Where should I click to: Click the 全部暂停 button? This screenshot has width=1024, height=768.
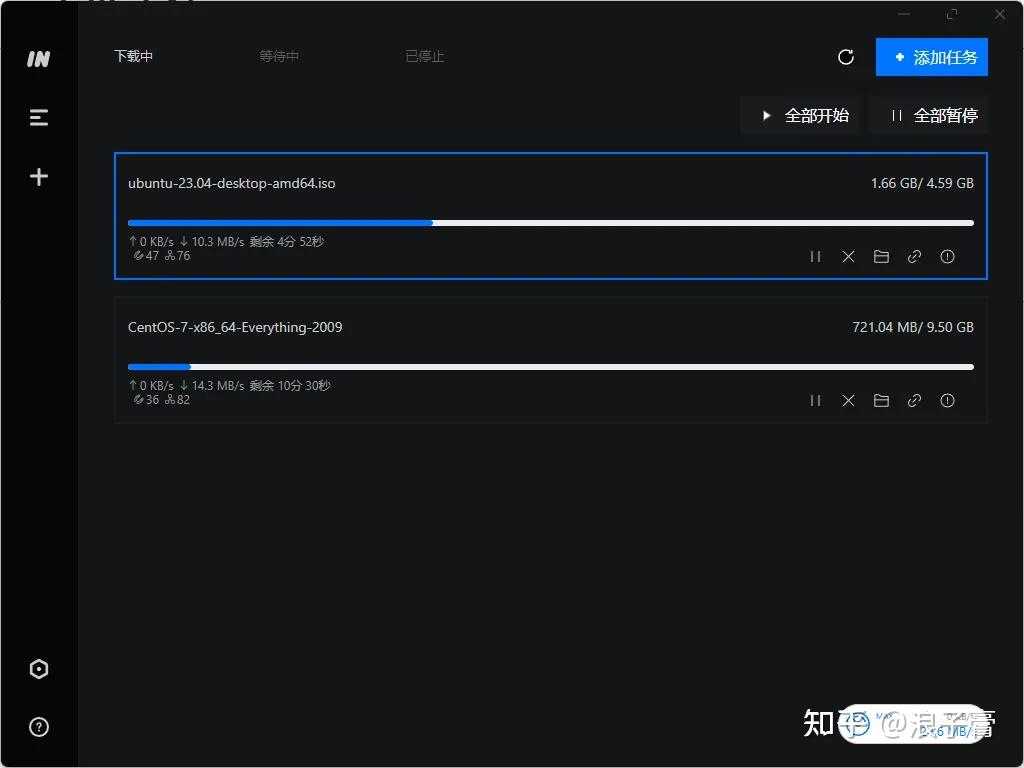click(932, 116)
